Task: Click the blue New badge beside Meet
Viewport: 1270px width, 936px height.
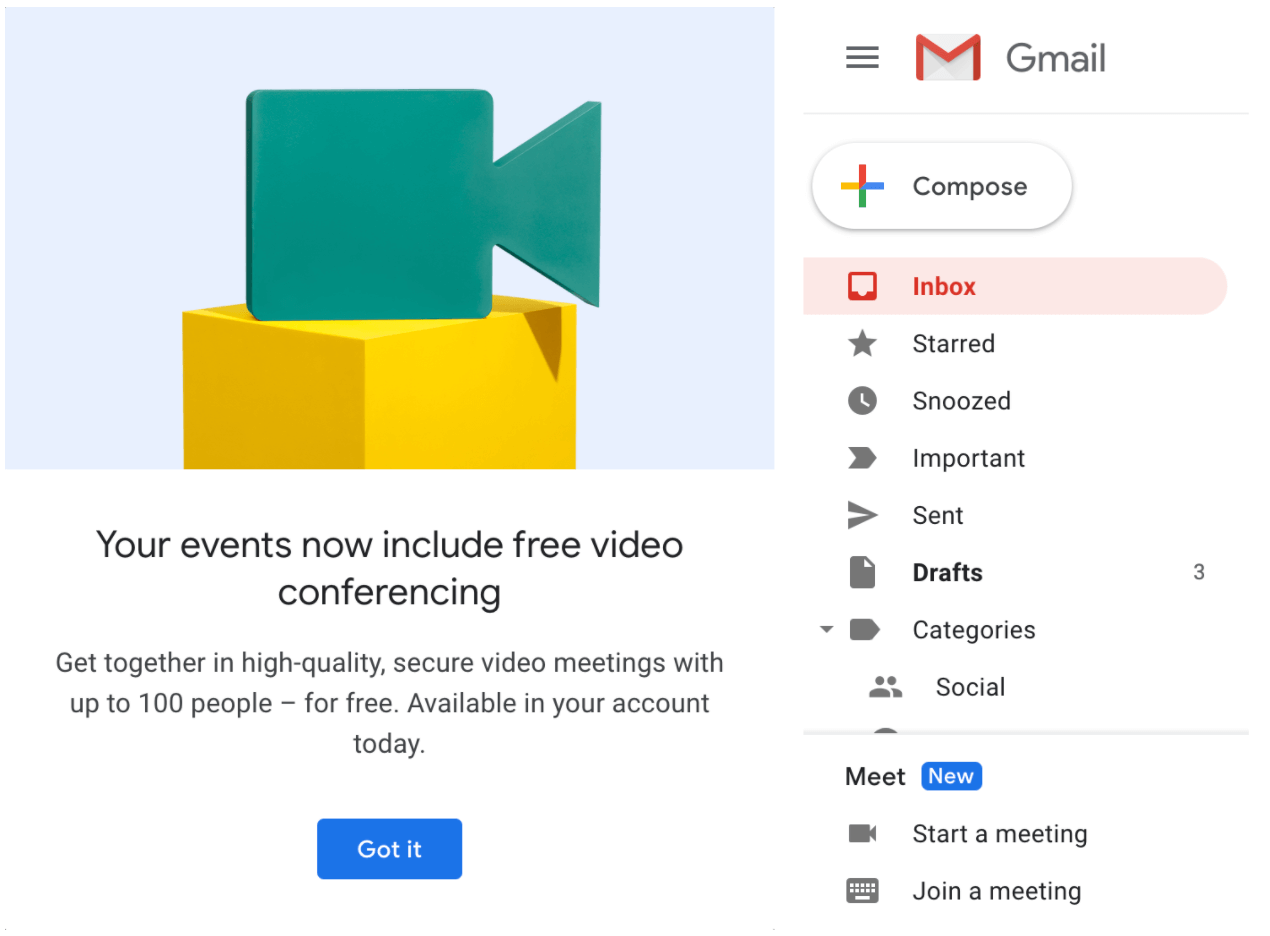Action: click(951, 777)
